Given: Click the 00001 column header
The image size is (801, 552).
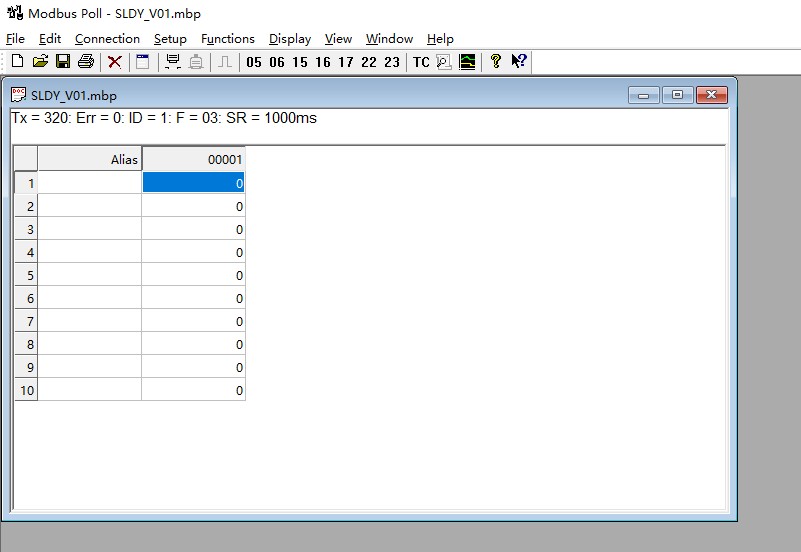Looking at the screenshot, I should point(194,159).
